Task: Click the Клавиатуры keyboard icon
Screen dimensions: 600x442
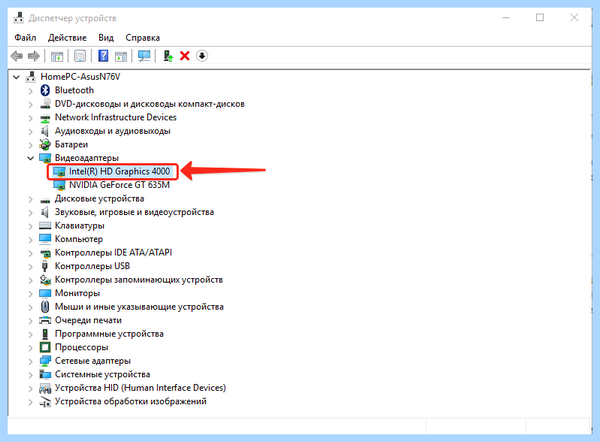Action: click(45, 226)
